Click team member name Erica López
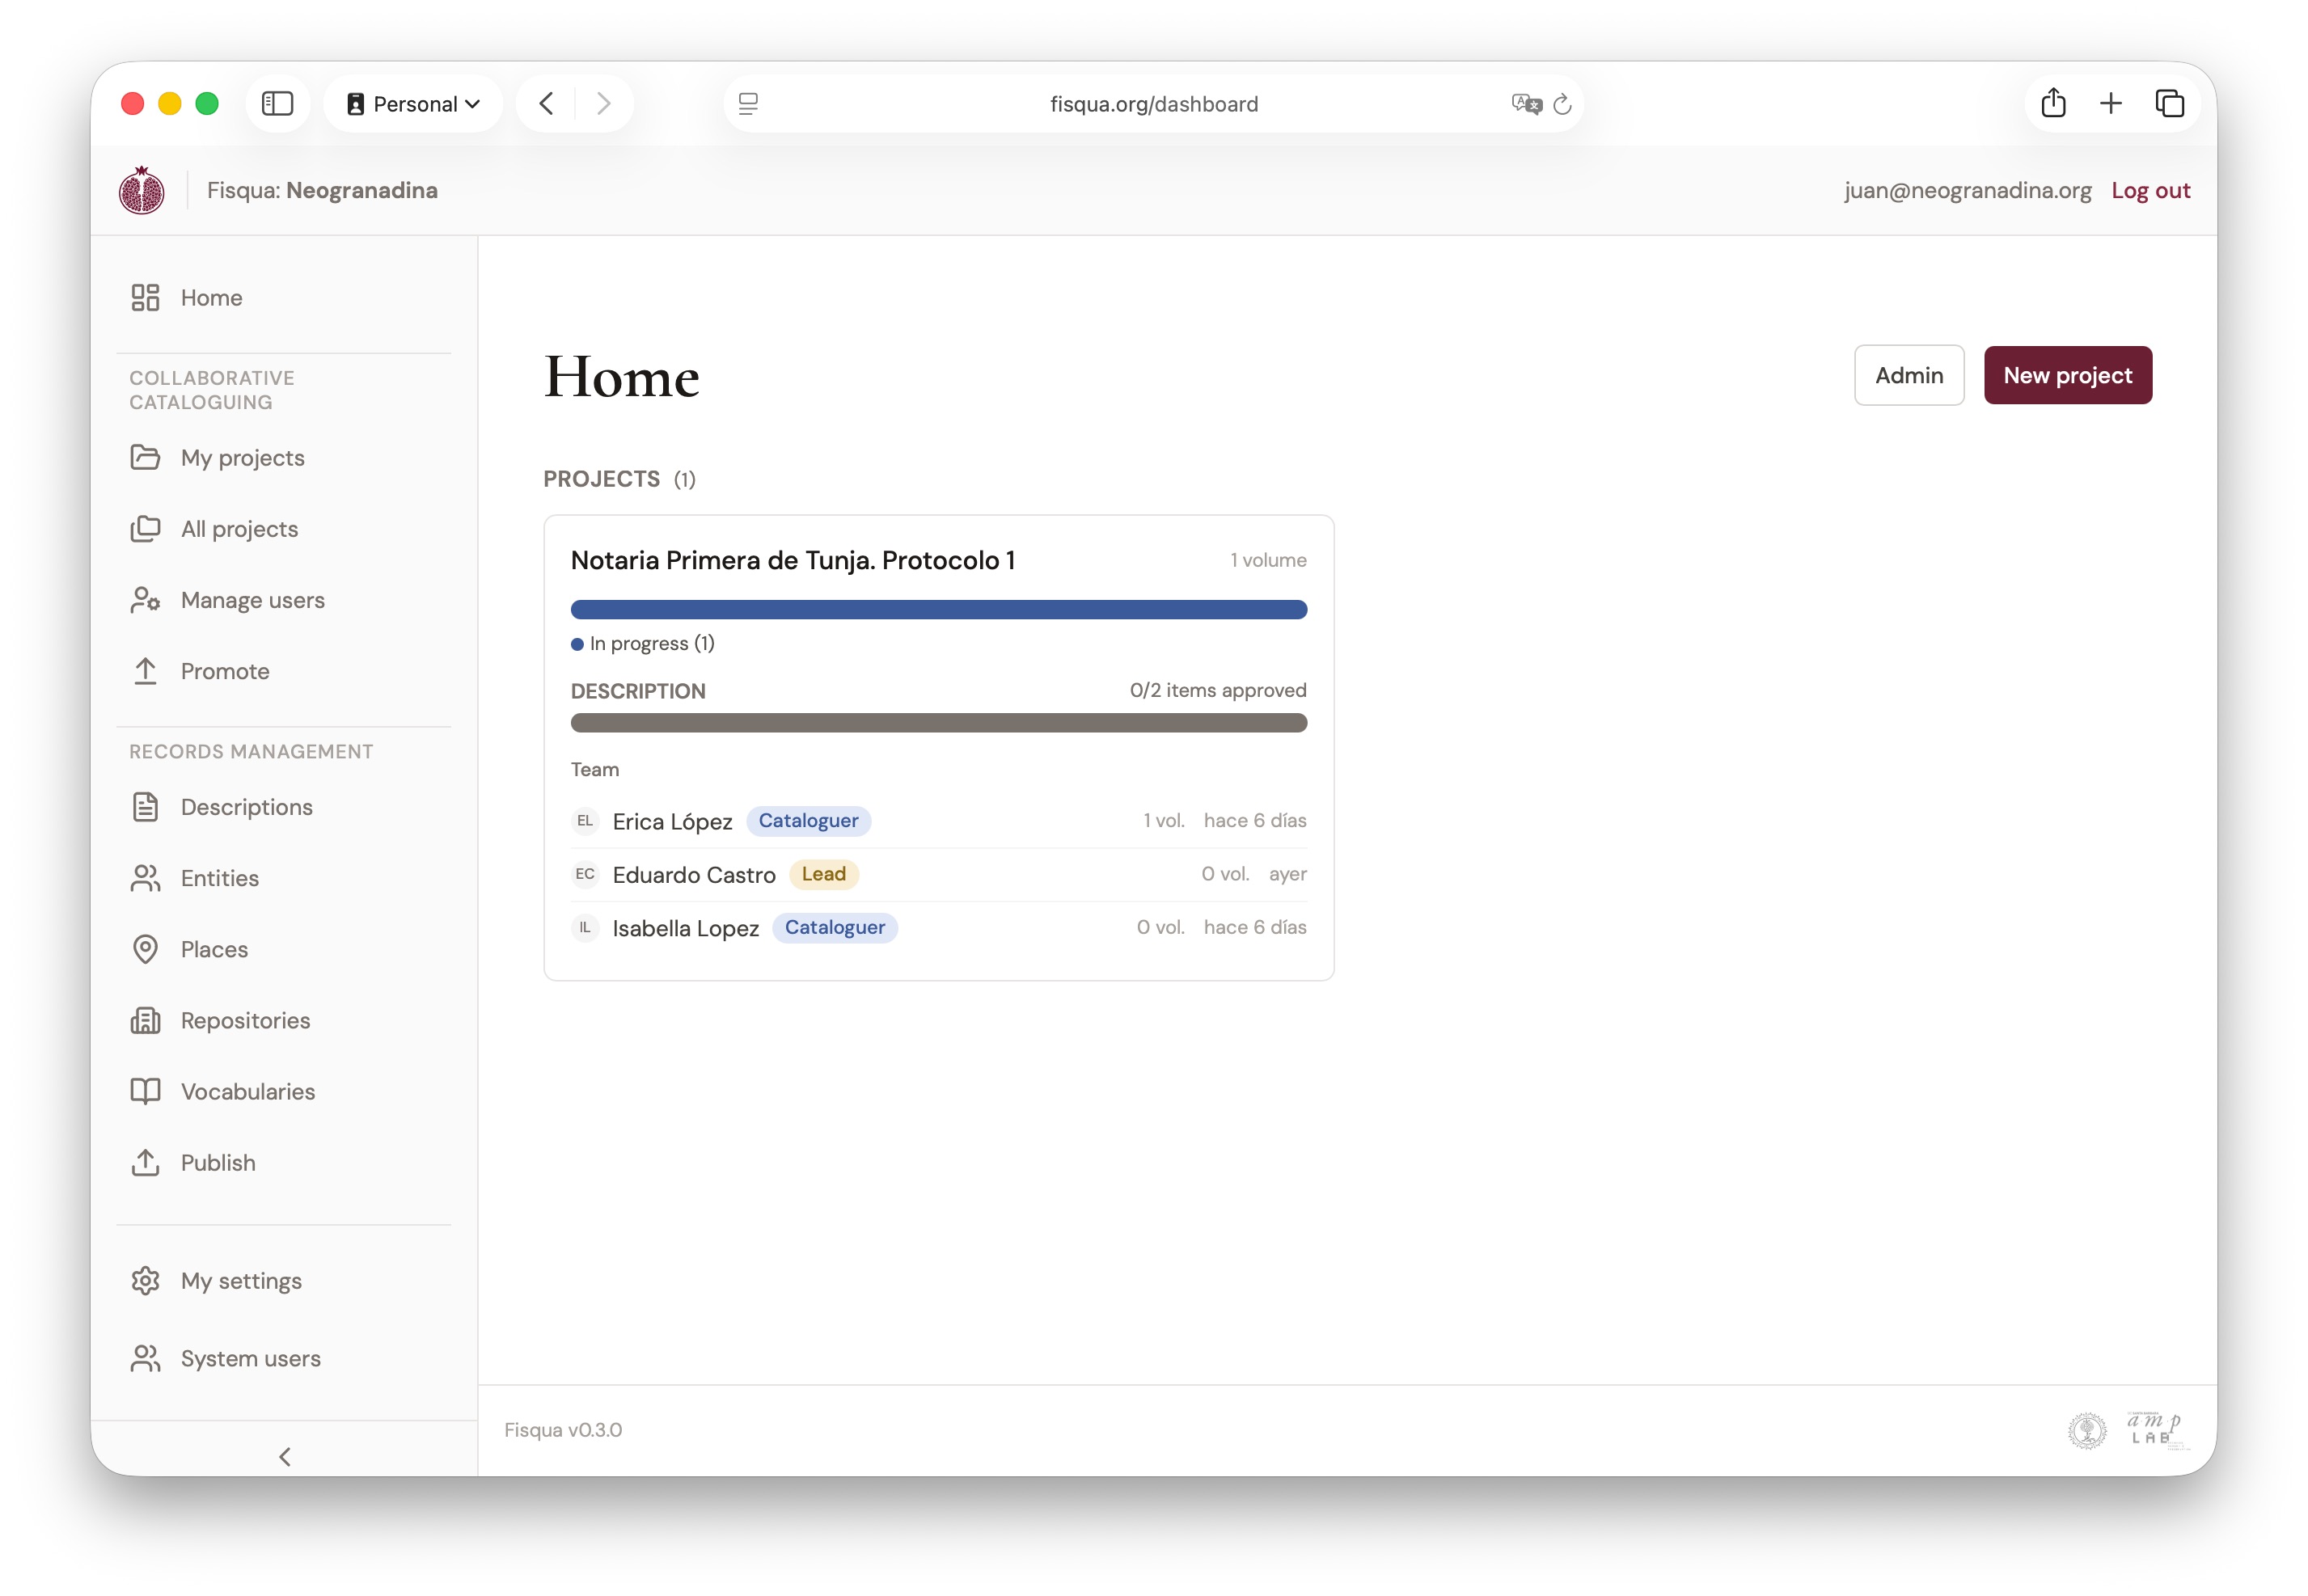 672,821
